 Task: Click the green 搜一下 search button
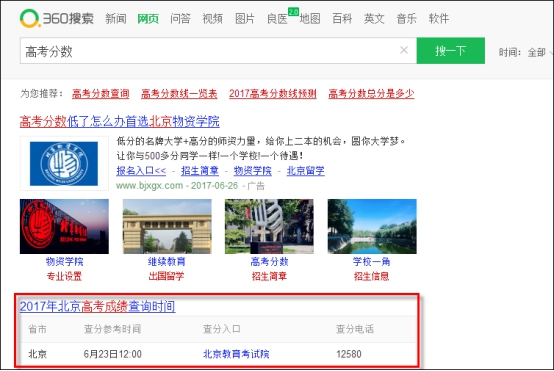[450, 51]
